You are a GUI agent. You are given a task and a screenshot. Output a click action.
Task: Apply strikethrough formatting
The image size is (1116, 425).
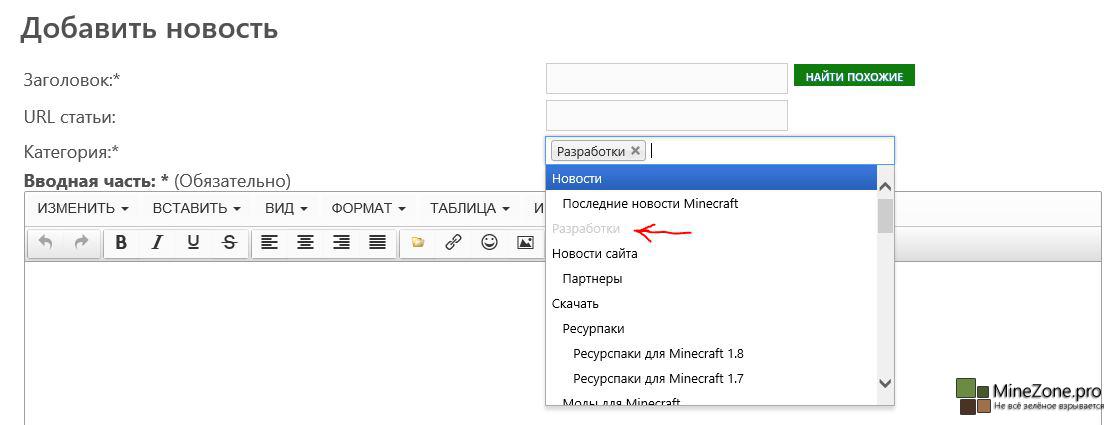pyautogui.click(x=229, y=242)
